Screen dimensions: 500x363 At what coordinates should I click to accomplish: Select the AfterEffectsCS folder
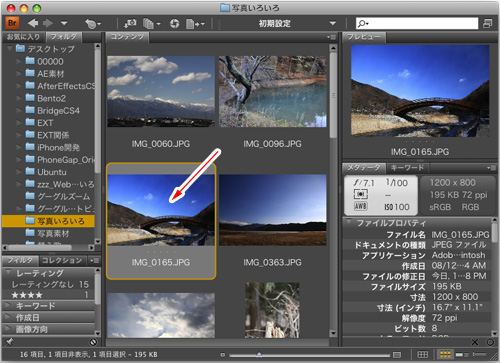point(60,86)
